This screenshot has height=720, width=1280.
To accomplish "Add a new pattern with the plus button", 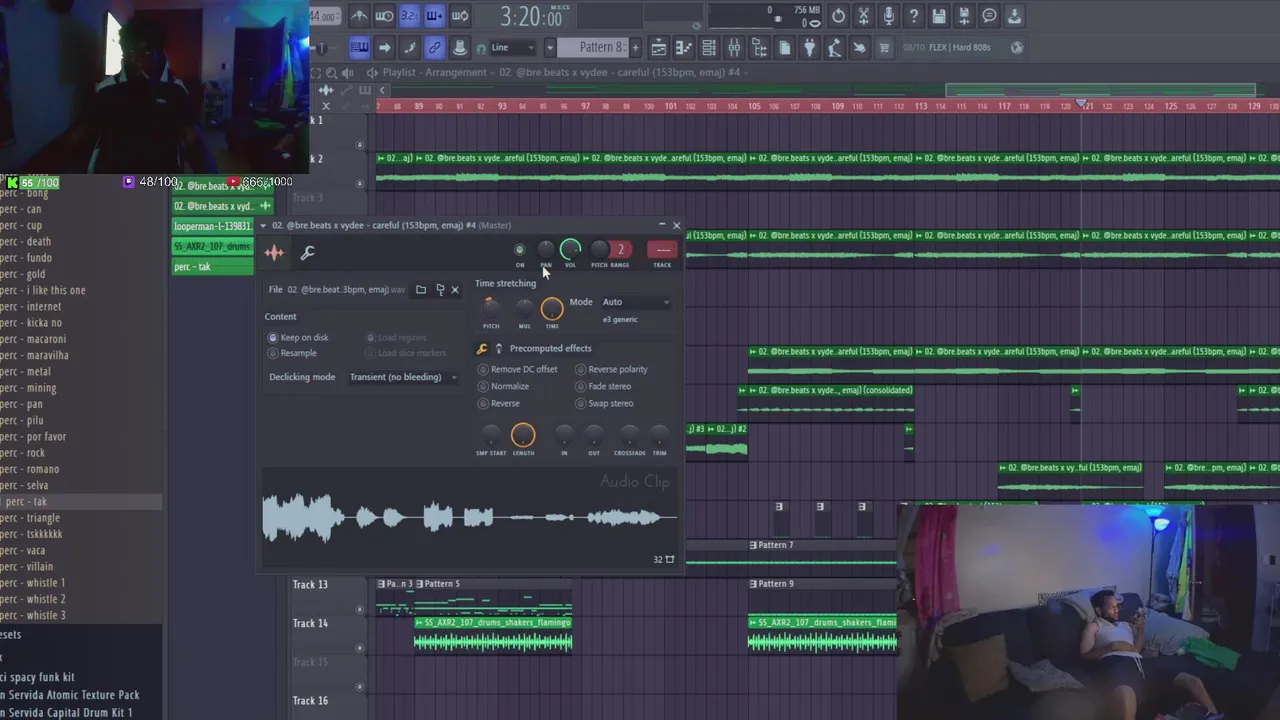I will click(635, 47).
